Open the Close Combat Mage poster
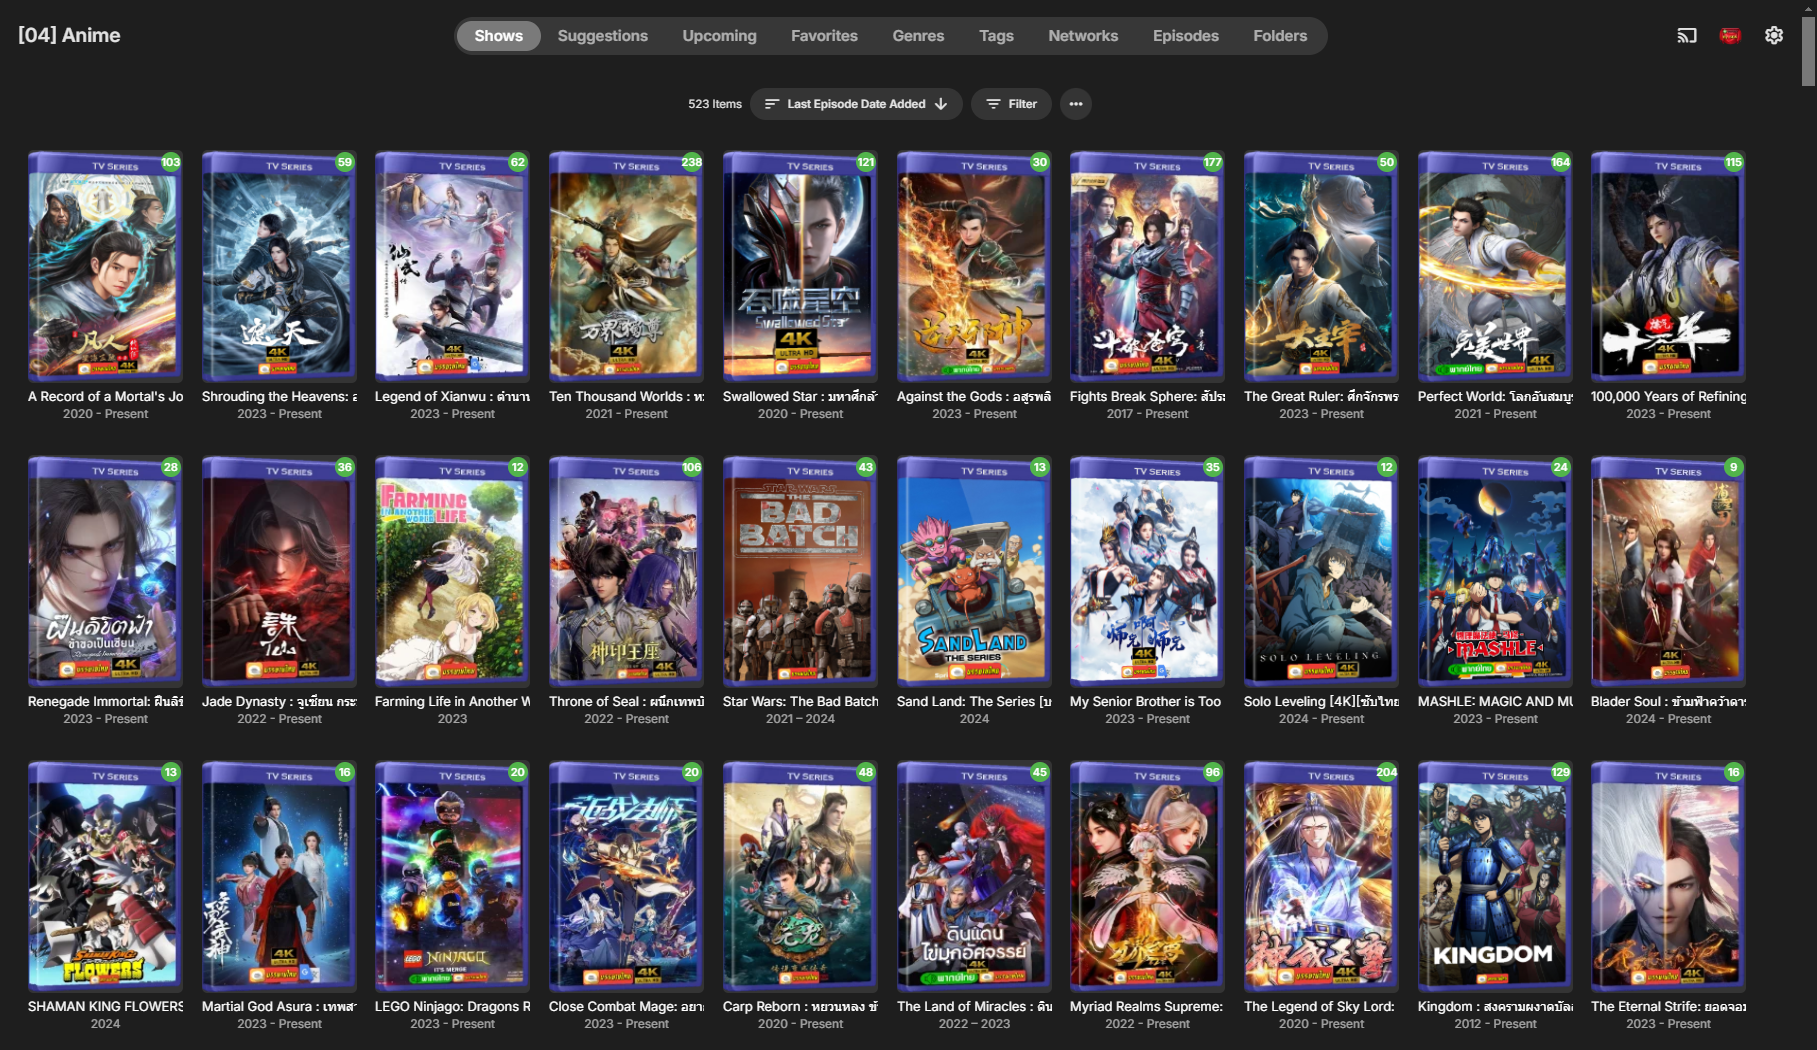1817x1050 pixels. (x=626, y=876)
